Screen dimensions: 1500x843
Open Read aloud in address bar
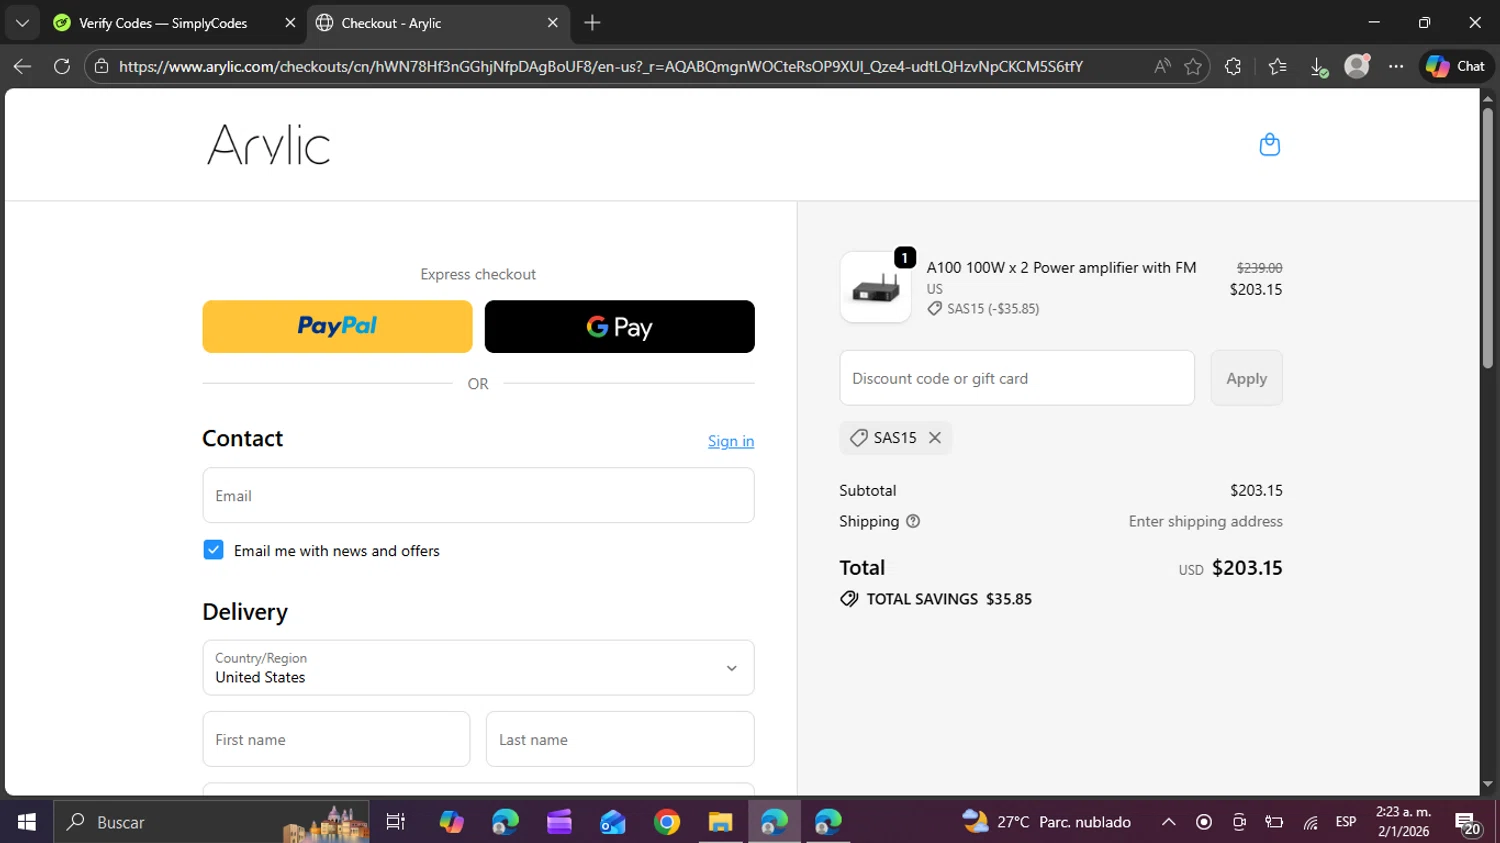[x=1162, y=66]
